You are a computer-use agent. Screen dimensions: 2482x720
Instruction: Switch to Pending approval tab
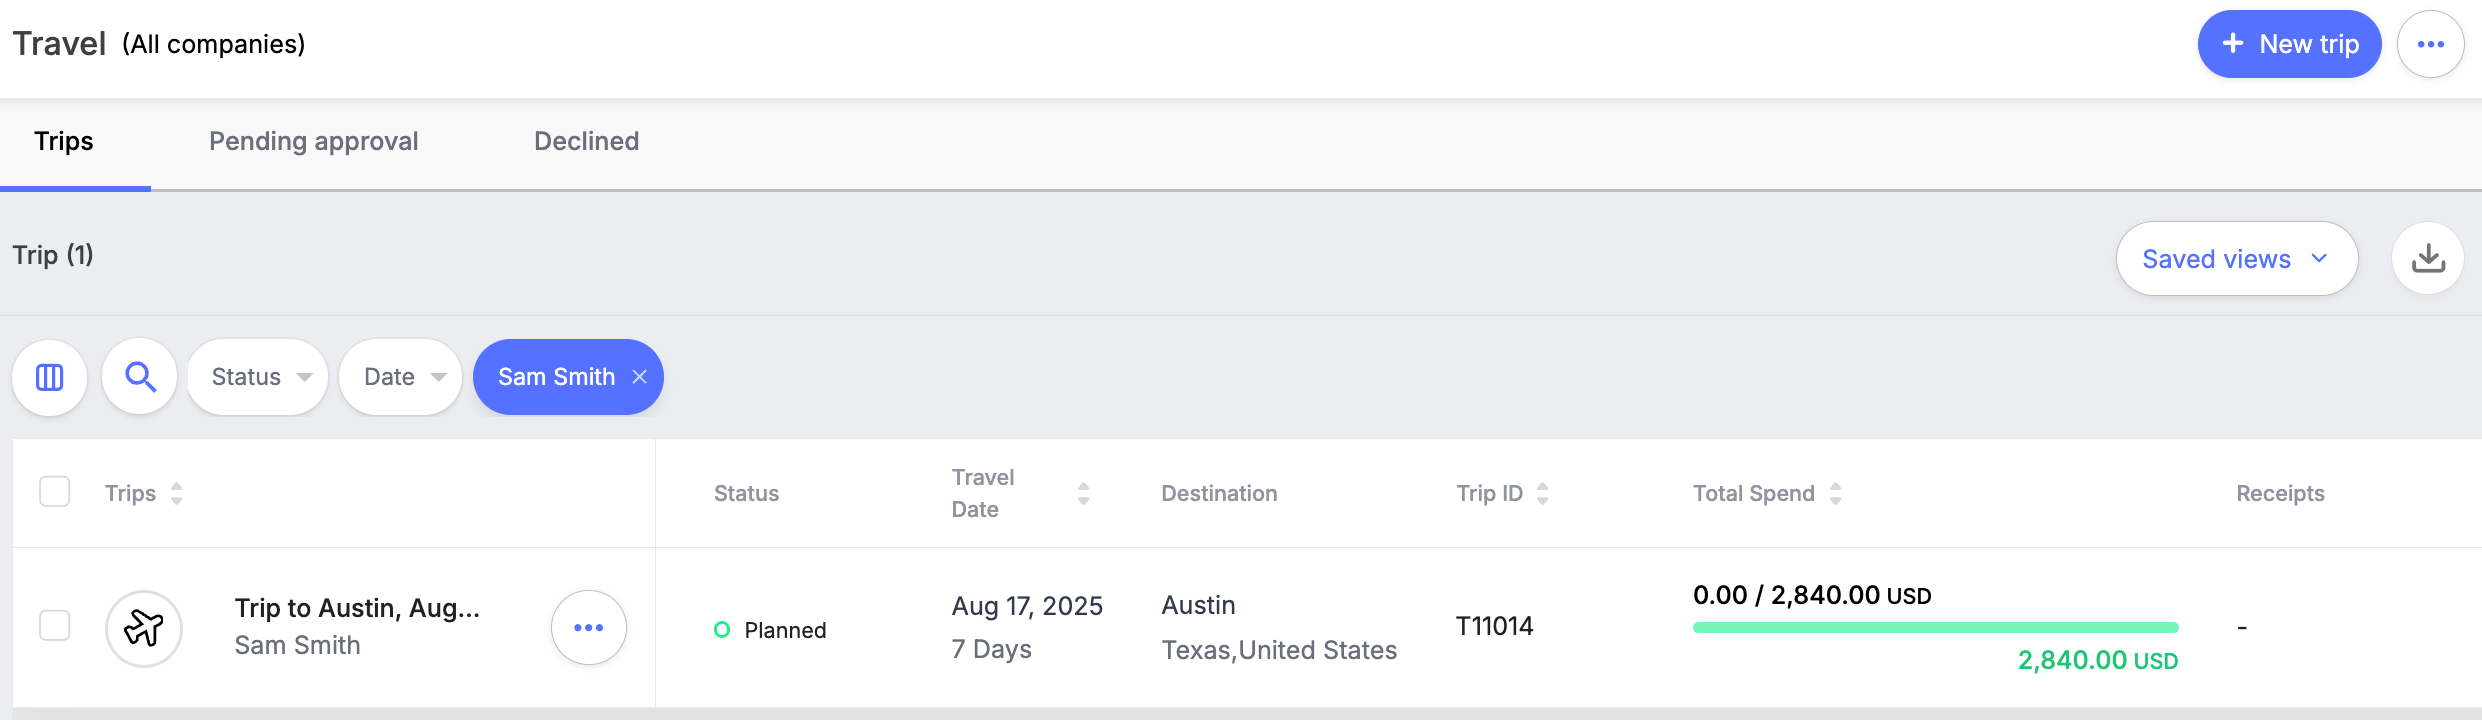314,141
